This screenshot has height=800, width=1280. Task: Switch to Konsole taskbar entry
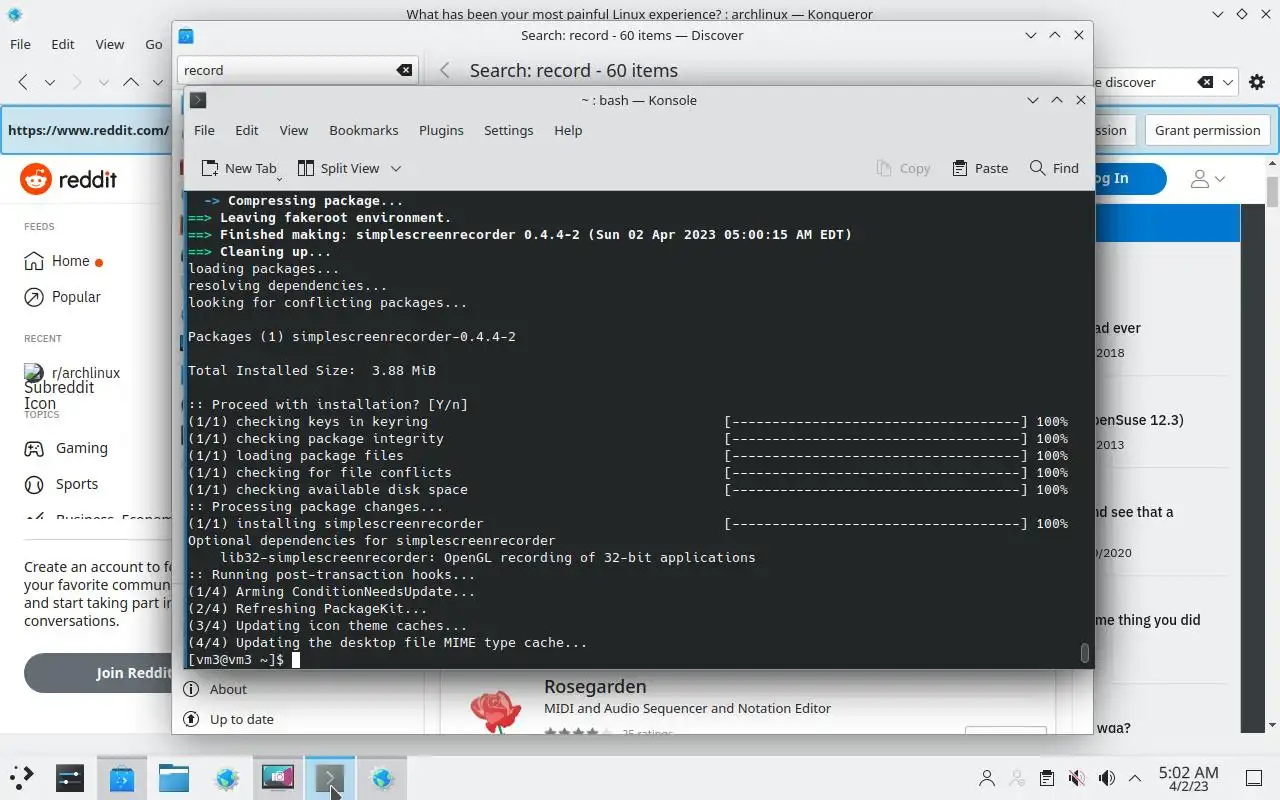330,778
